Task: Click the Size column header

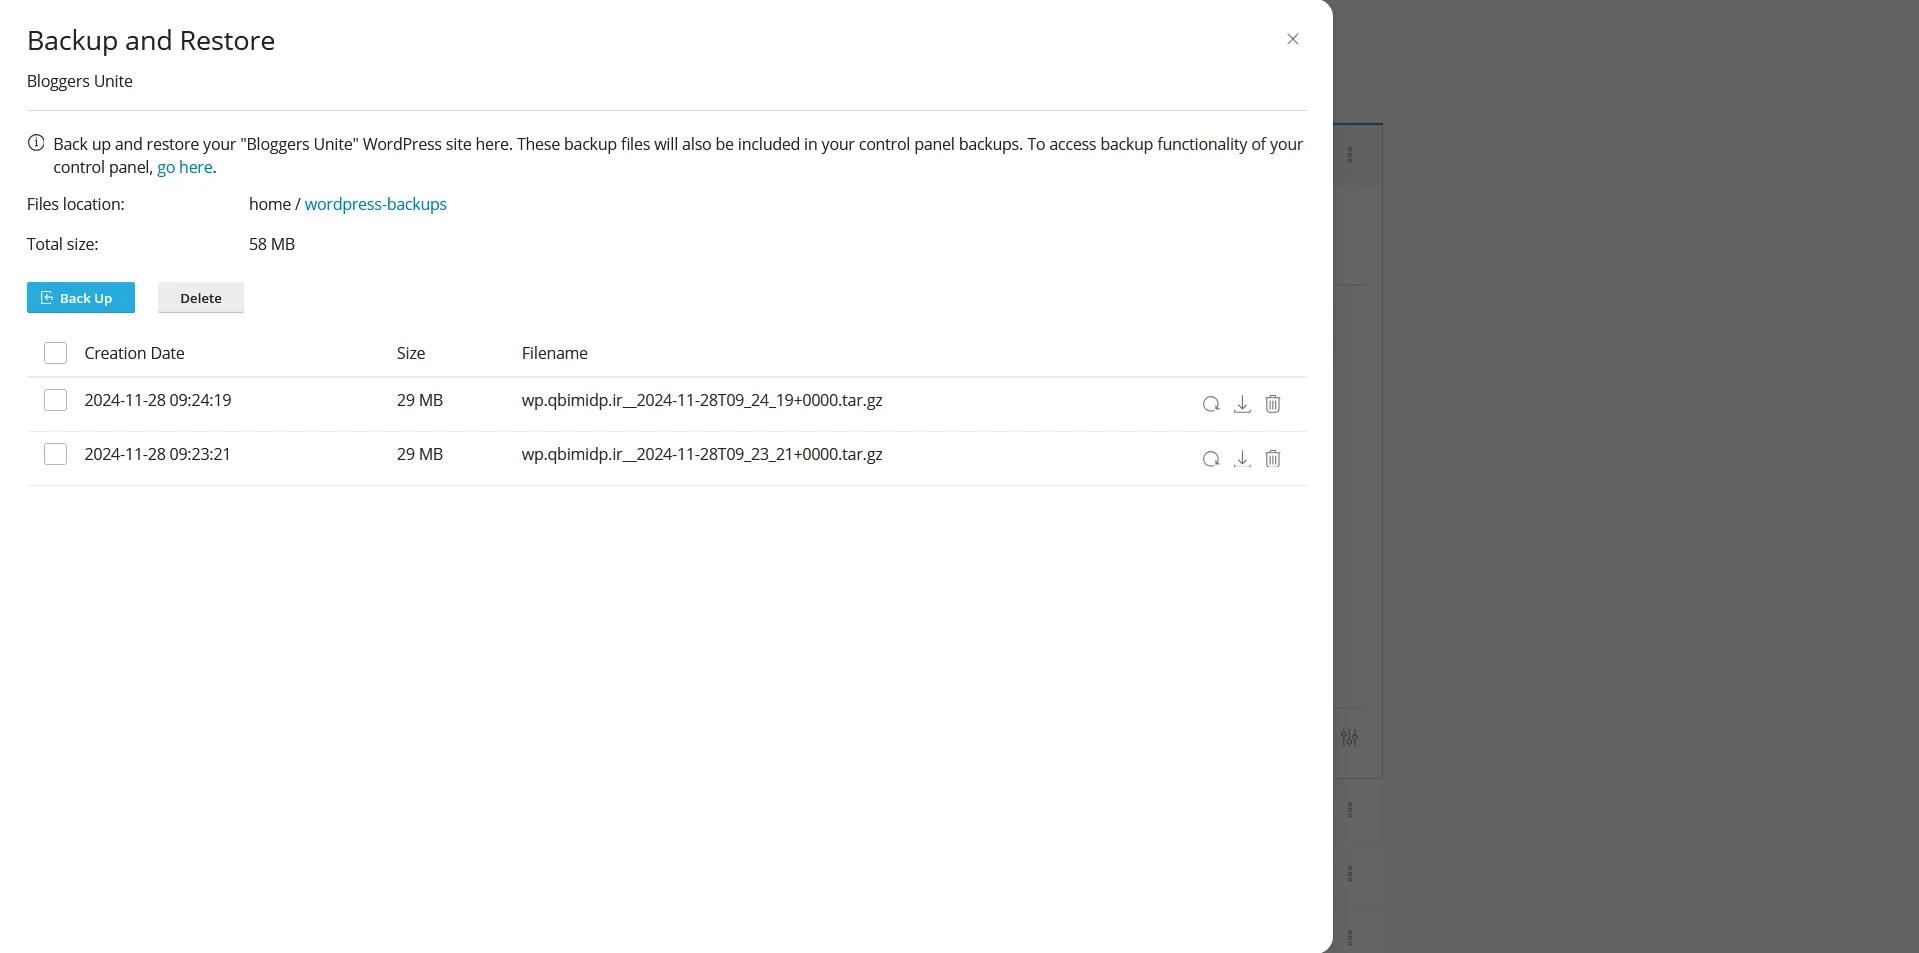Action: [x=411, y=353]
